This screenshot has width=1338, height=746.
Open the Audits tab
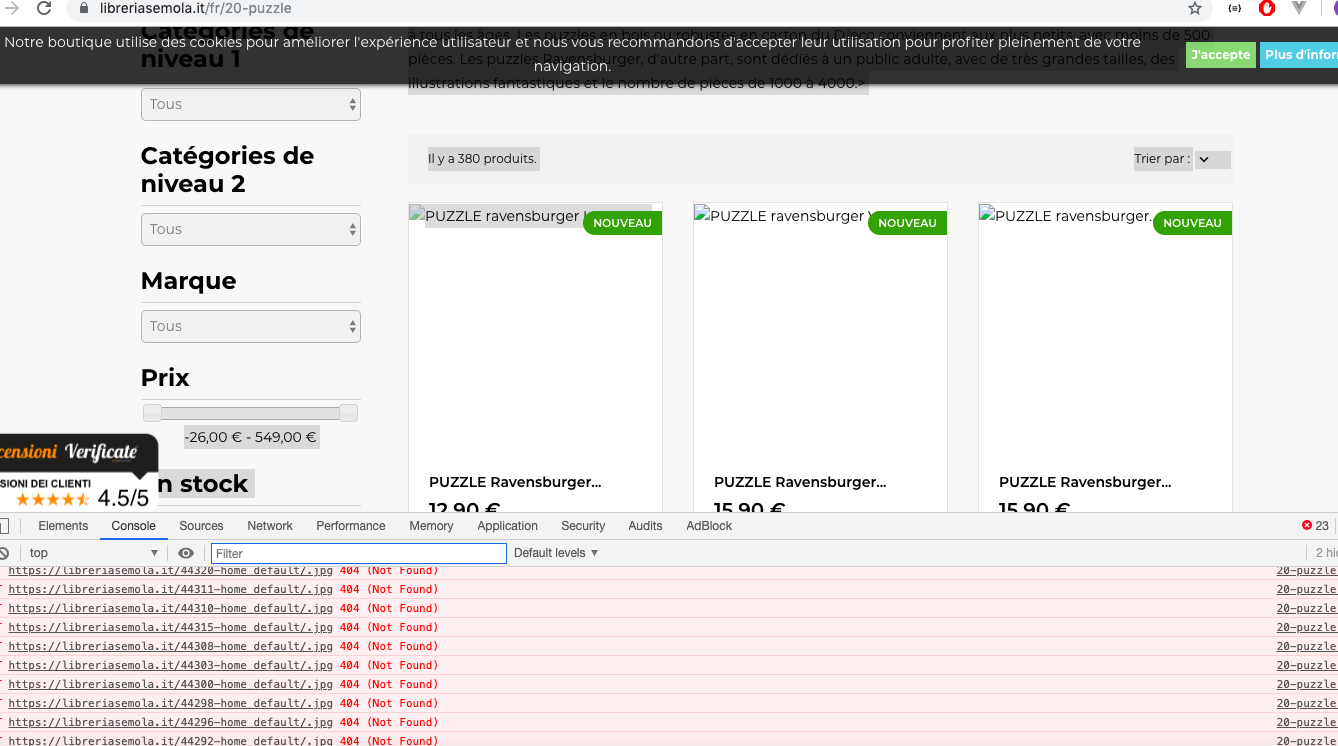click(645, 525)
